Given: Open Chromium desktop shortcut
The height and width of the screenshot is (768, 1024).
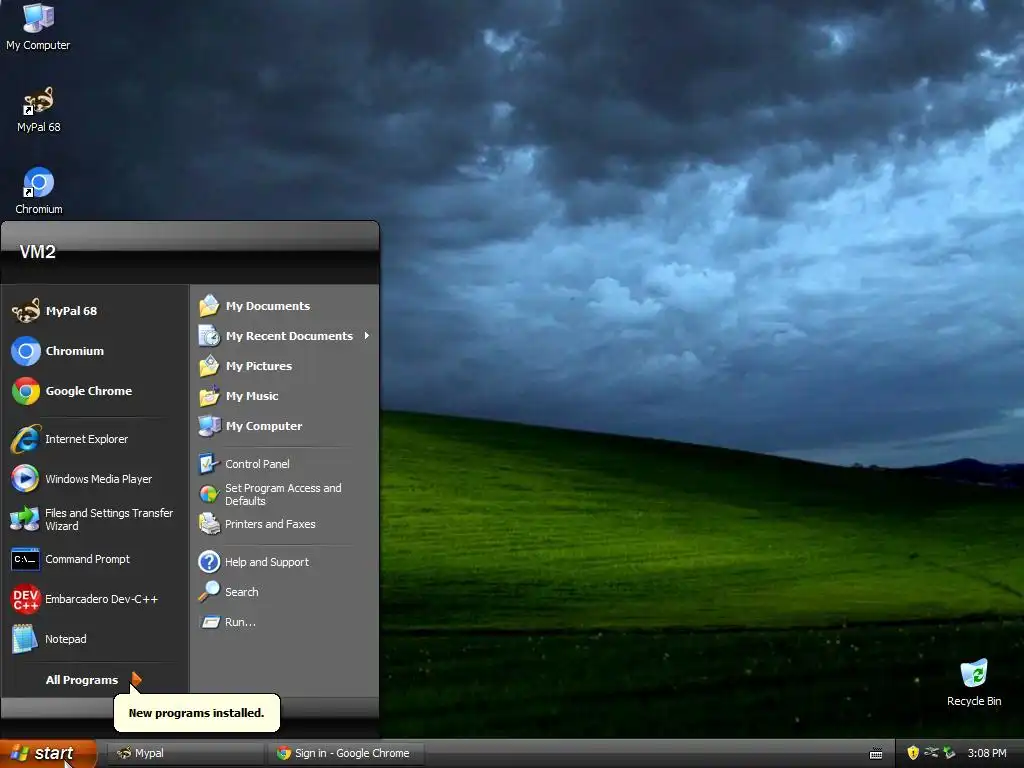Looking at the screenshot, I should tap(39, 191).
